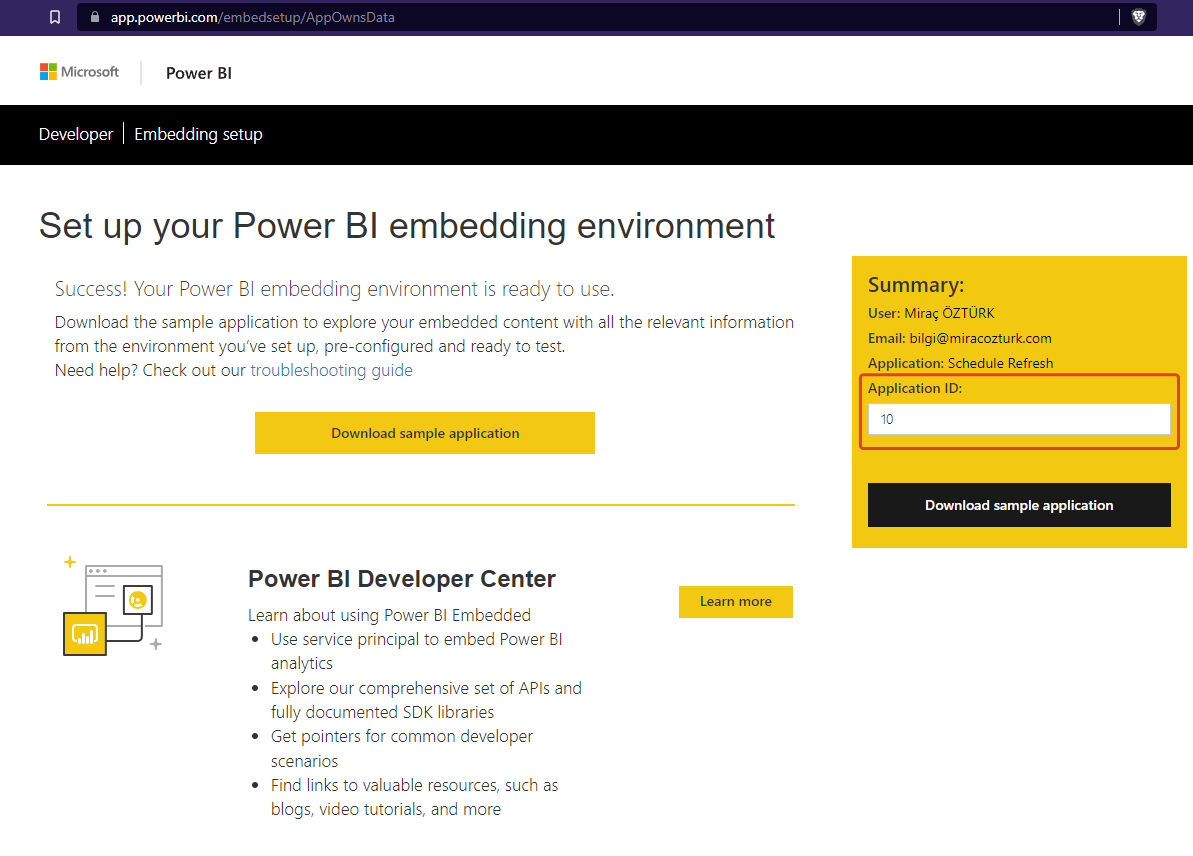Viewport: 1193px width, 856px height.
Task: Click the Power BI header title
Action: click(x=198, y=72)
